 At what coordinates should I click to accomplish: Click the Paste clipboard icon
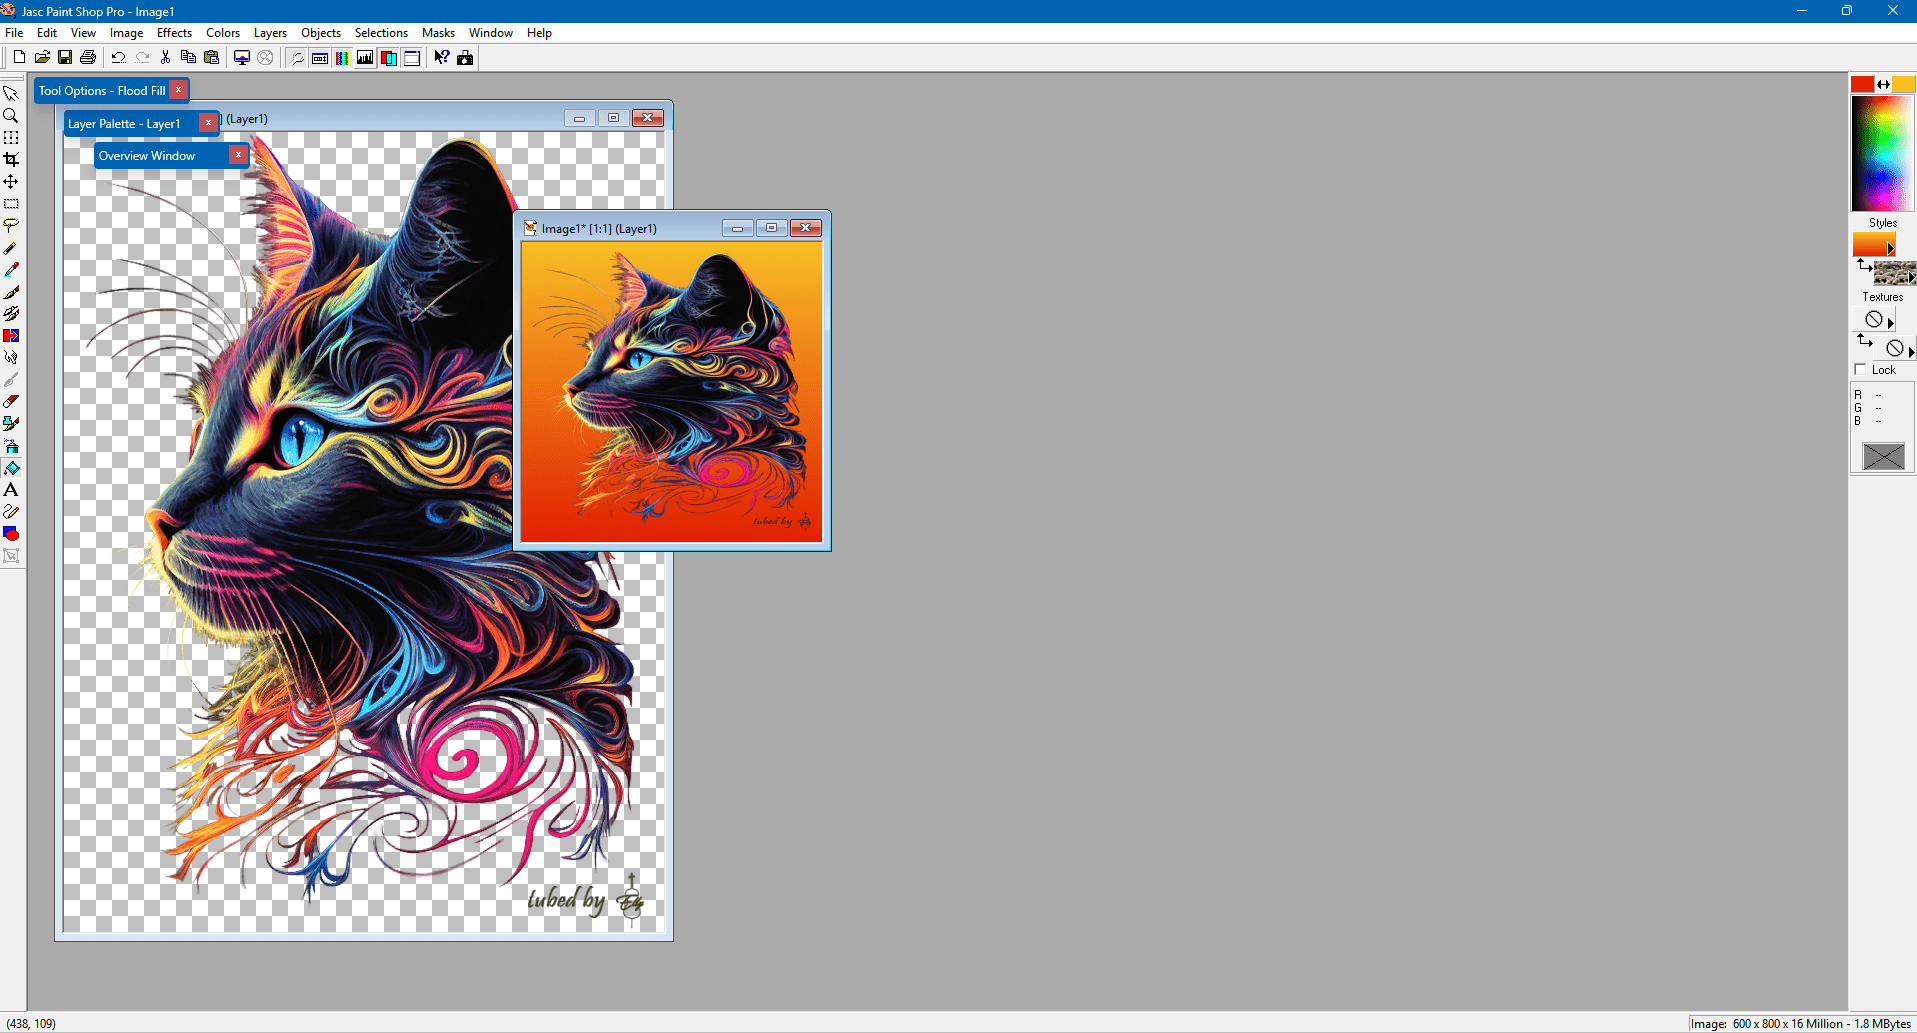[x=211, y=58]
